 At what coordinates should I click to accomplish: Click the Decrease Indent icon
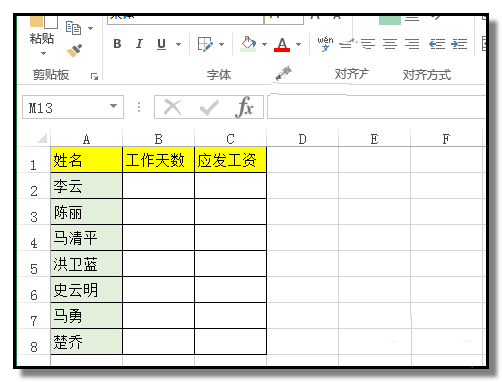(437, 44)
